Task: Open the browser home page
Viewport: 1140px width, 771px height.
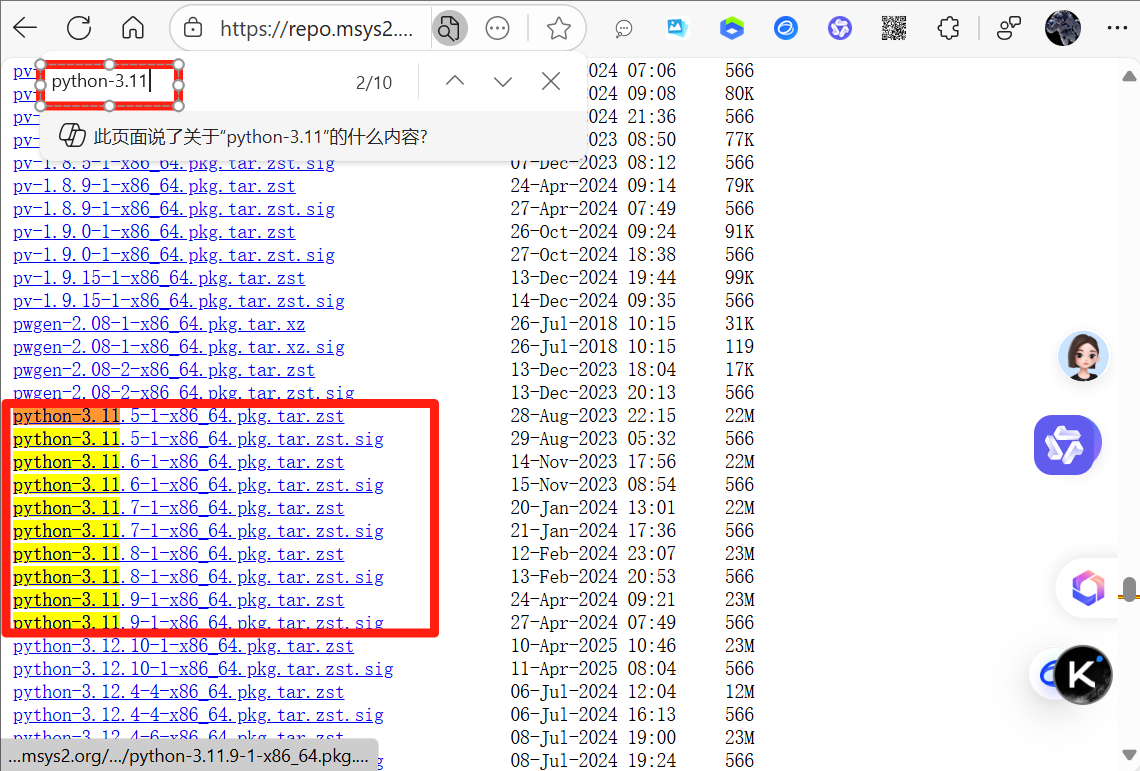Action: (132, 28)
